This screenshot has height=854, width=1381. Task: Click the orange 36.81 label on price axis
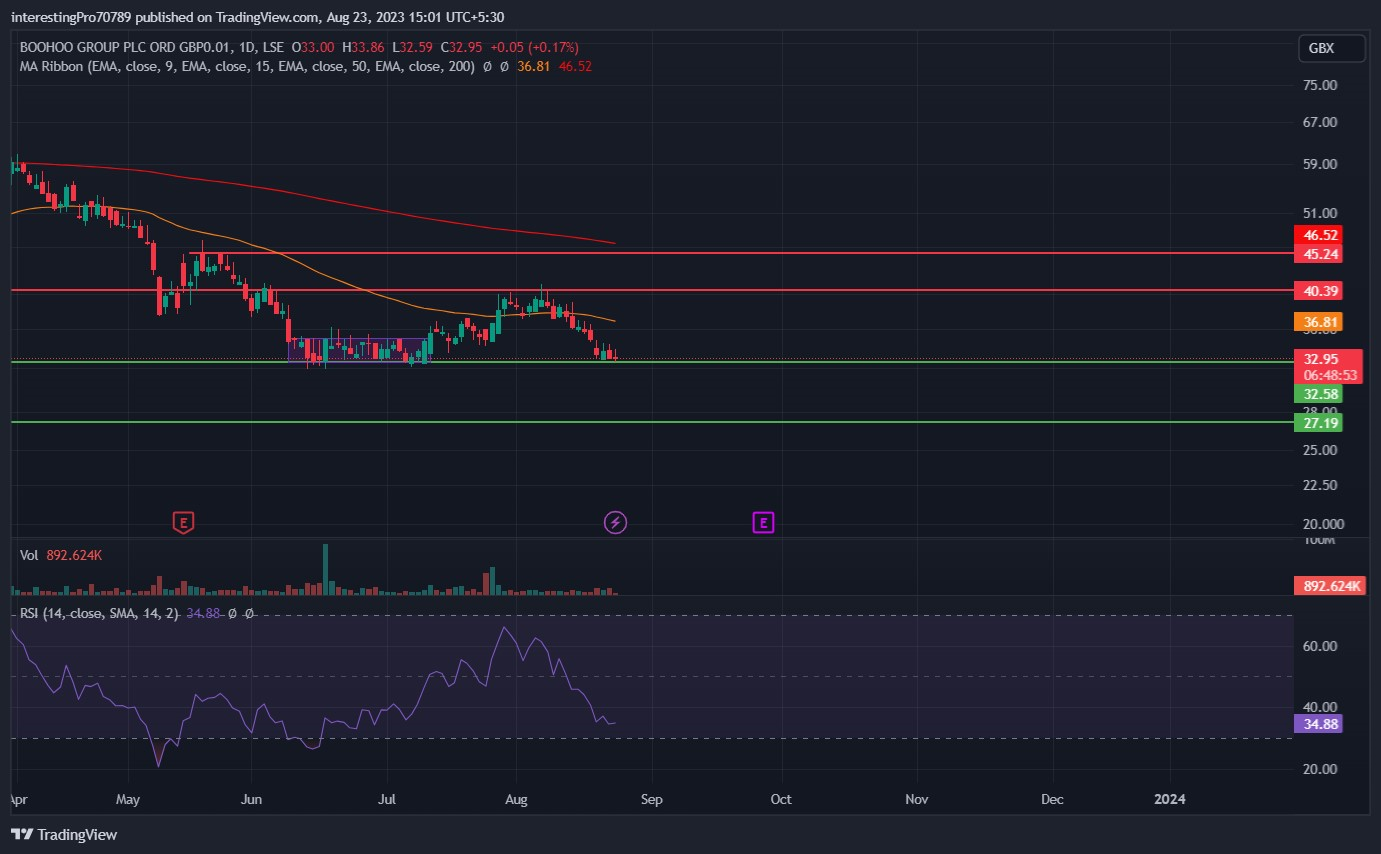[x=1317, y=322]
